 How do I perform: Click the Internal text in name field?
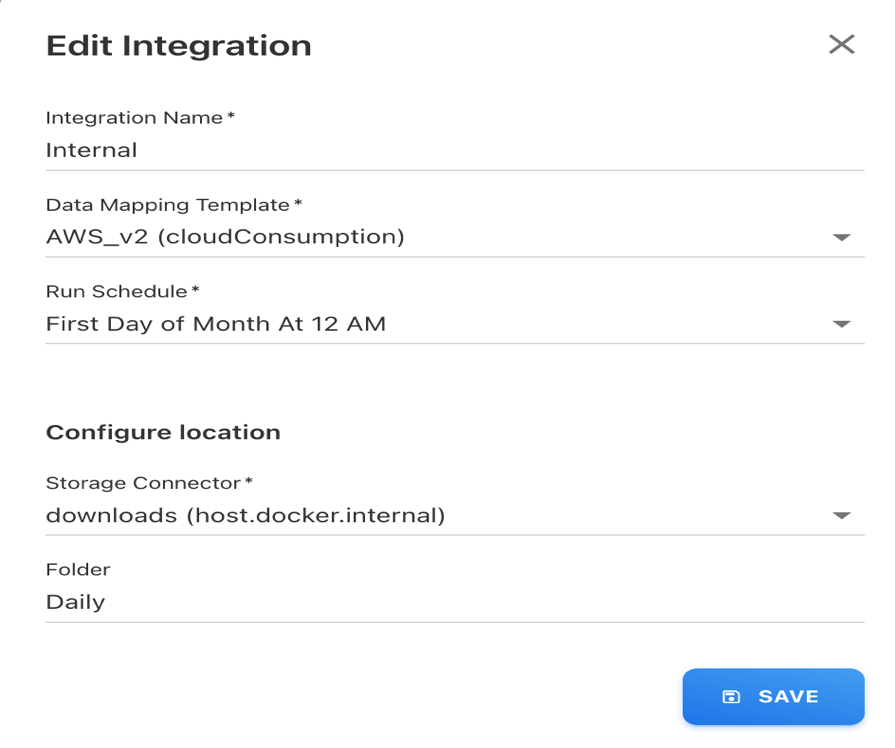click(x=91, y=151)
